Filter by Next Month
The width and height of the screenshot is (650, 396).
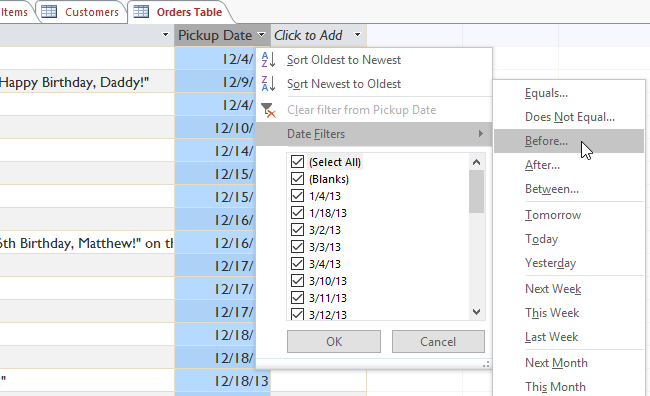coord(569,363)
